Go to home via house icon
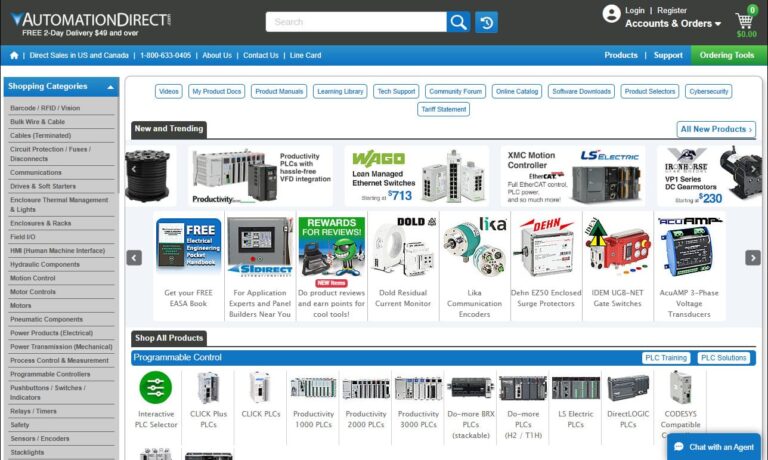 click(x=14, y=55)
